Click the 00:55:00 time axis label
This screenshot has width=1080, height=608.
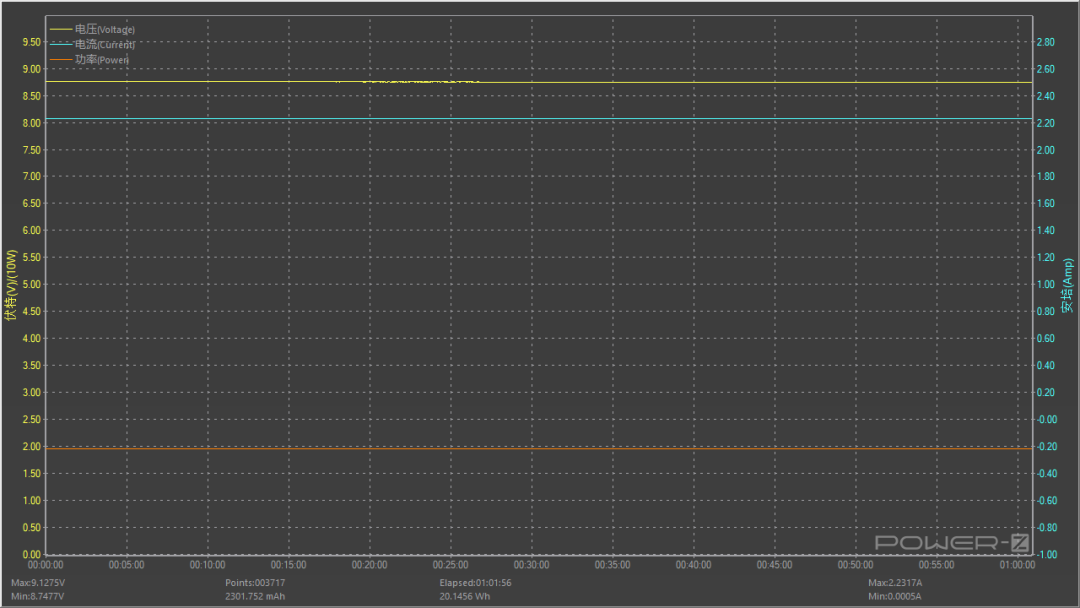937,565
